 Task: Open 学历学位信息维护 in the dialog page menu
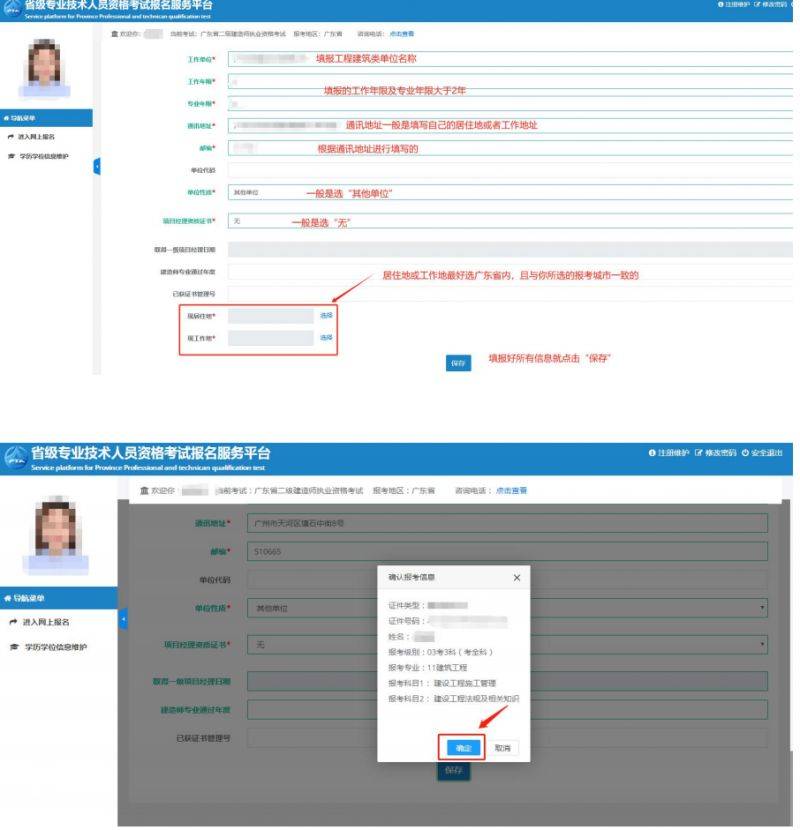(x=56, y=647)
